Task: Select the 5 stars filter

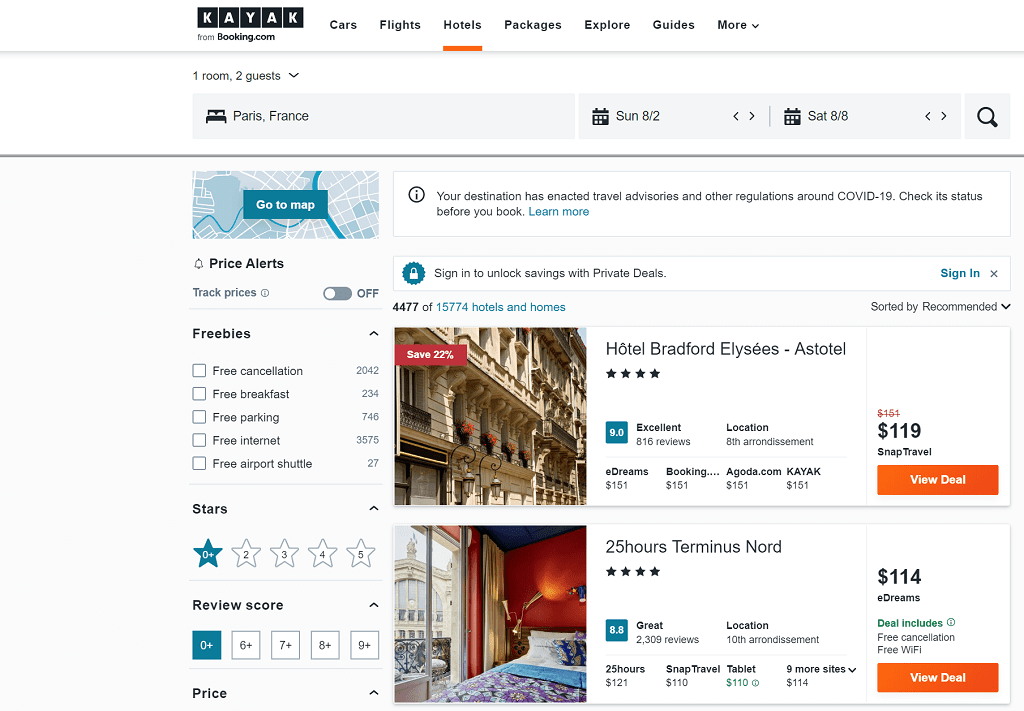Action: 360,554
